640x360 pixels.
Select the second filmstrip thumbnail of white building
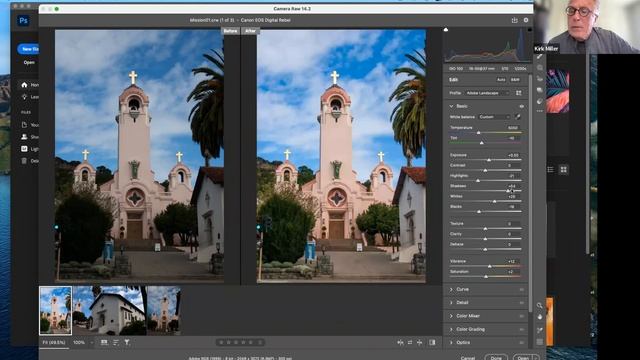[109, 310]
